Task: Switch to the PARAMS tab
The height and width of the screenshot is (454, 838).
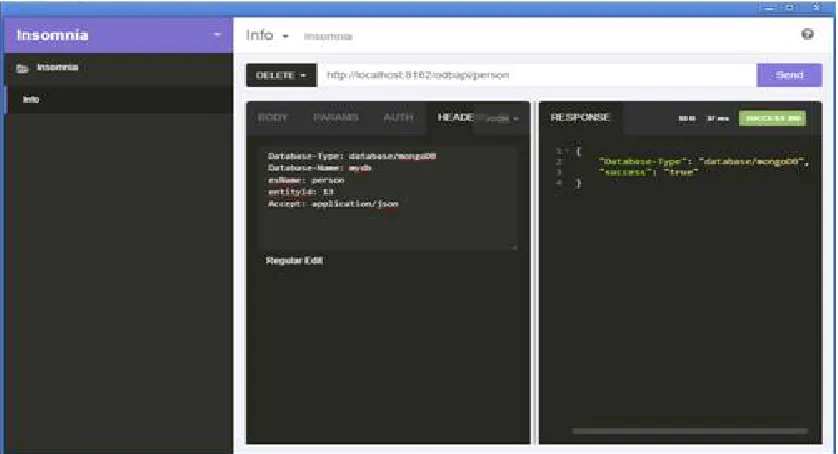Action: [x=336, y=117]
